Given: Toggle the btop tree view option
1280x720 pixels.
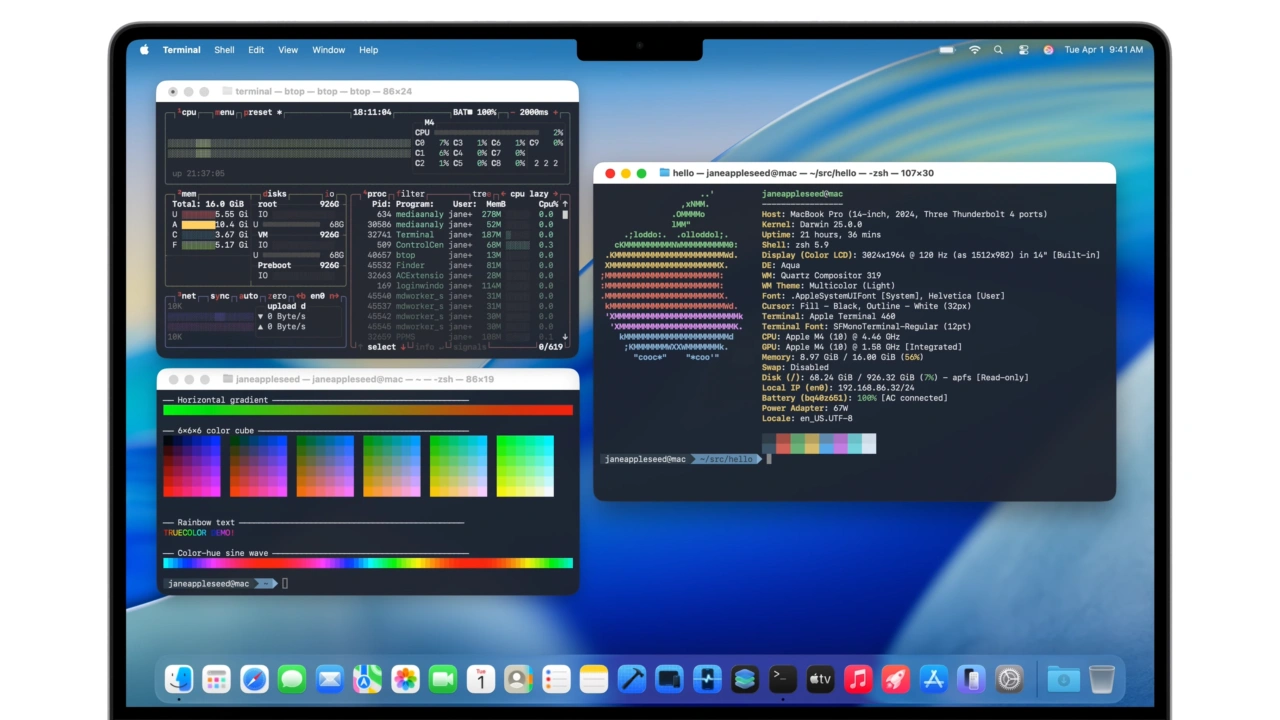Looking at the screenshot, I should tap(481, 194).
